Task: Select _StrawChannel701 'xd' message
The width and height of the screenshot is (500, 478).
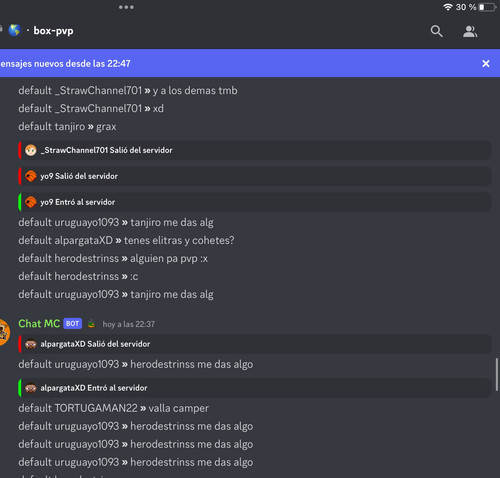Action: click(x=91, y=108)
